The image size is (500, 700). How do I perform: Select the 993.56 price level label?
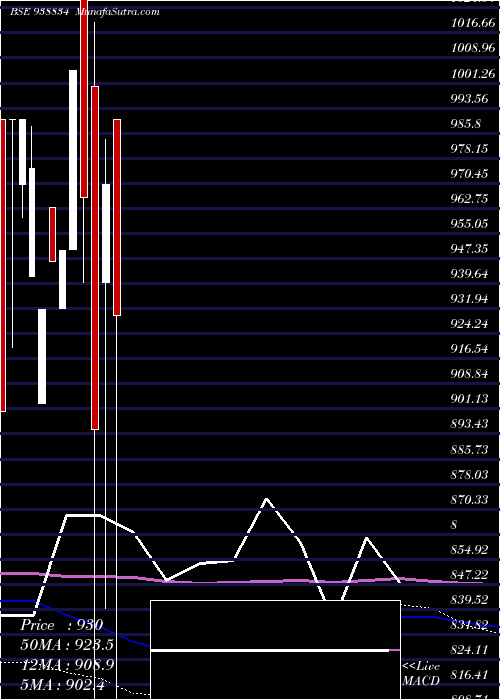(x=469, y=99)
